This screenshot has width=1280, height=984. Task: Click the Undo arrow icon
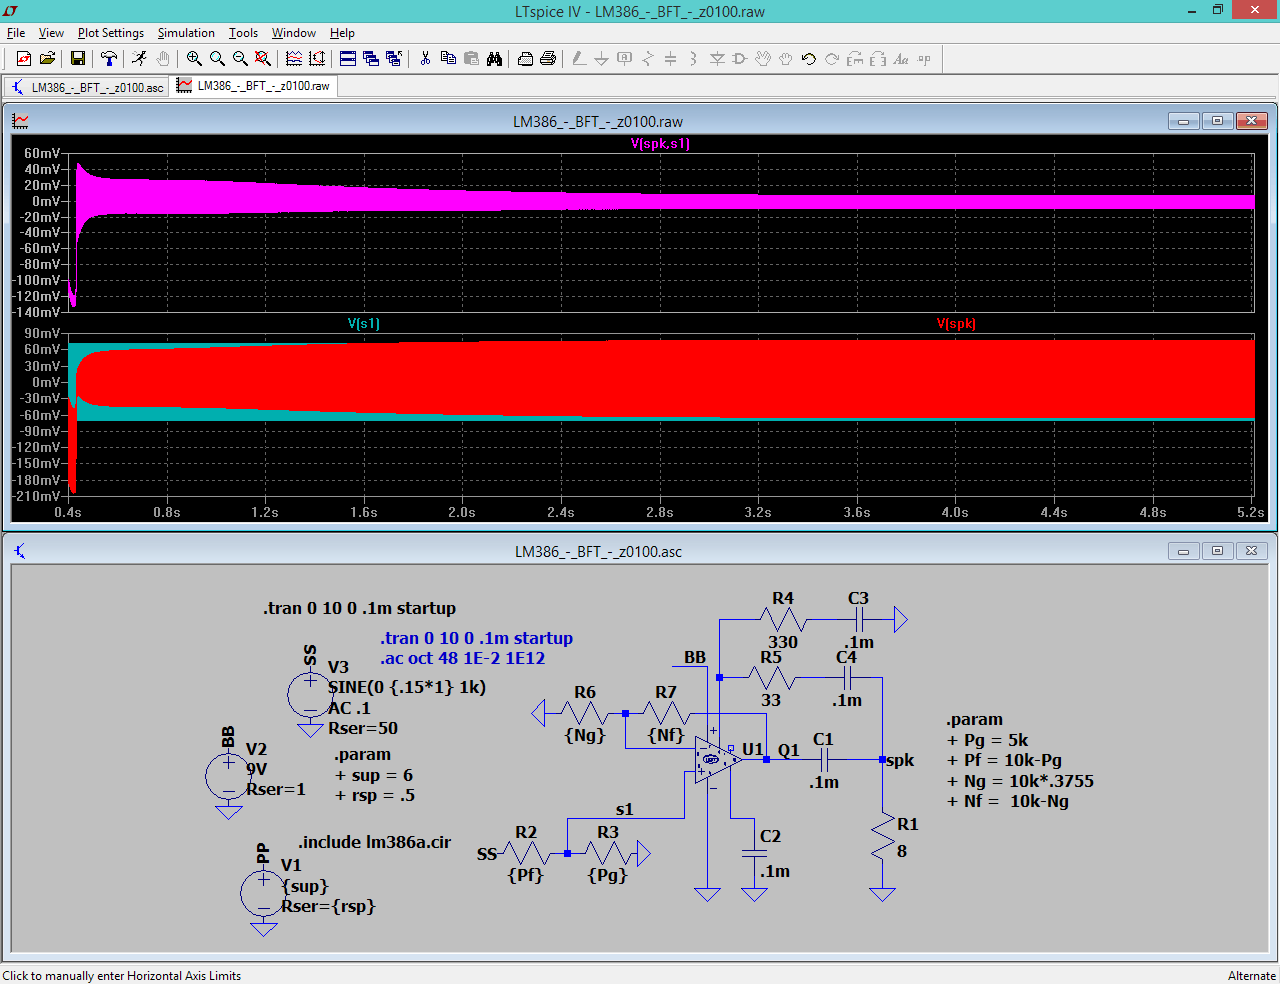[x=809, y=59]
